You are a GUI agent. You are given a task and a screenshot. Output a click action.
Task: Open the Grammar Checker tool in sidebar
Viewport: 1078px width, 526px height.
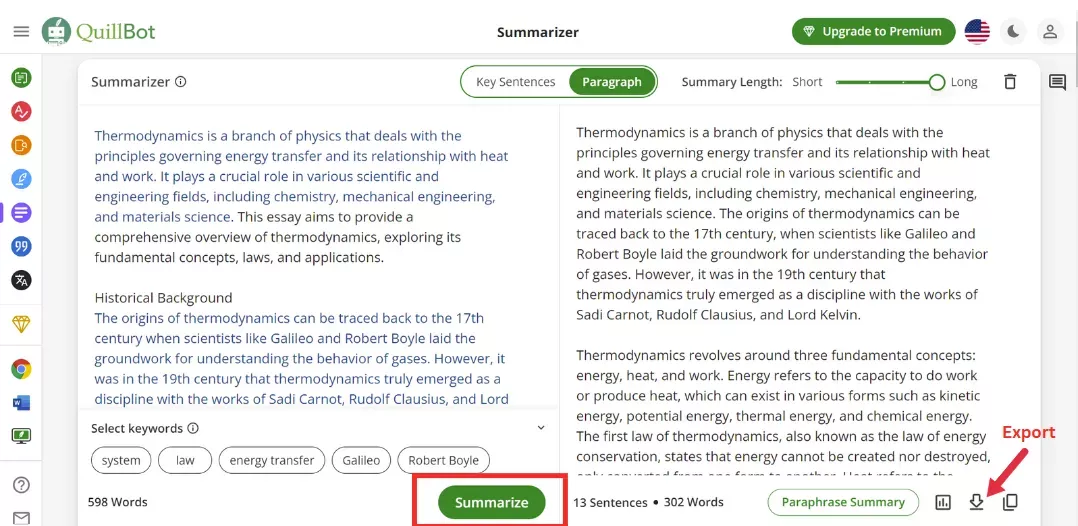pos(21,111)
